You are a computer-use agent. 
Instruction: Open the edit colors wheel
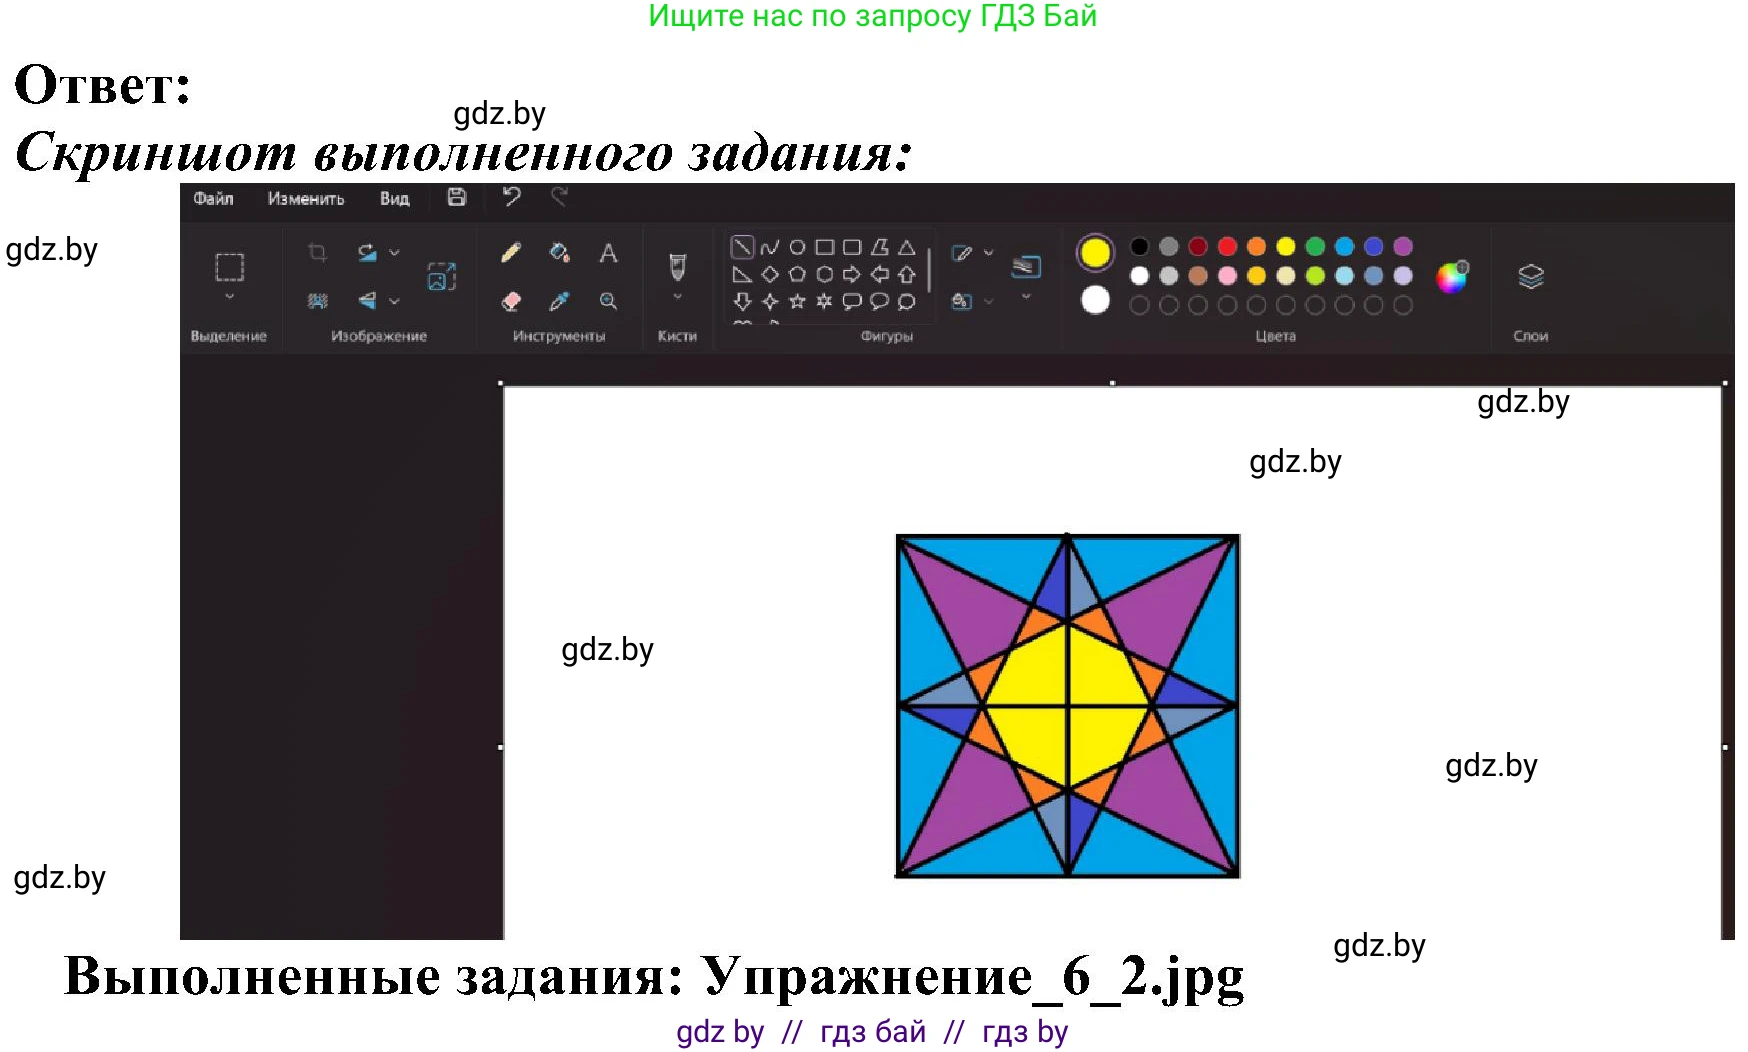click(x=1451, y=277)
